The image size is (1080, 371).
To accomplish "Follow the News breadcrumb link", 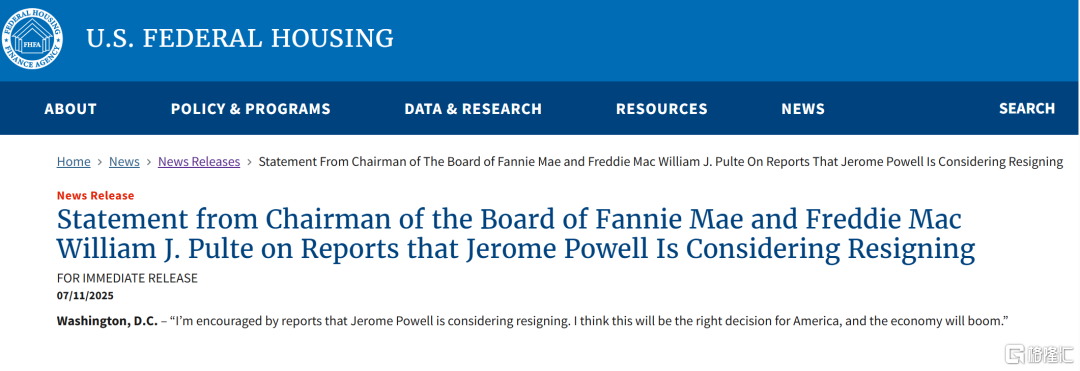I will pyautogui.click(x=125, y=162).
